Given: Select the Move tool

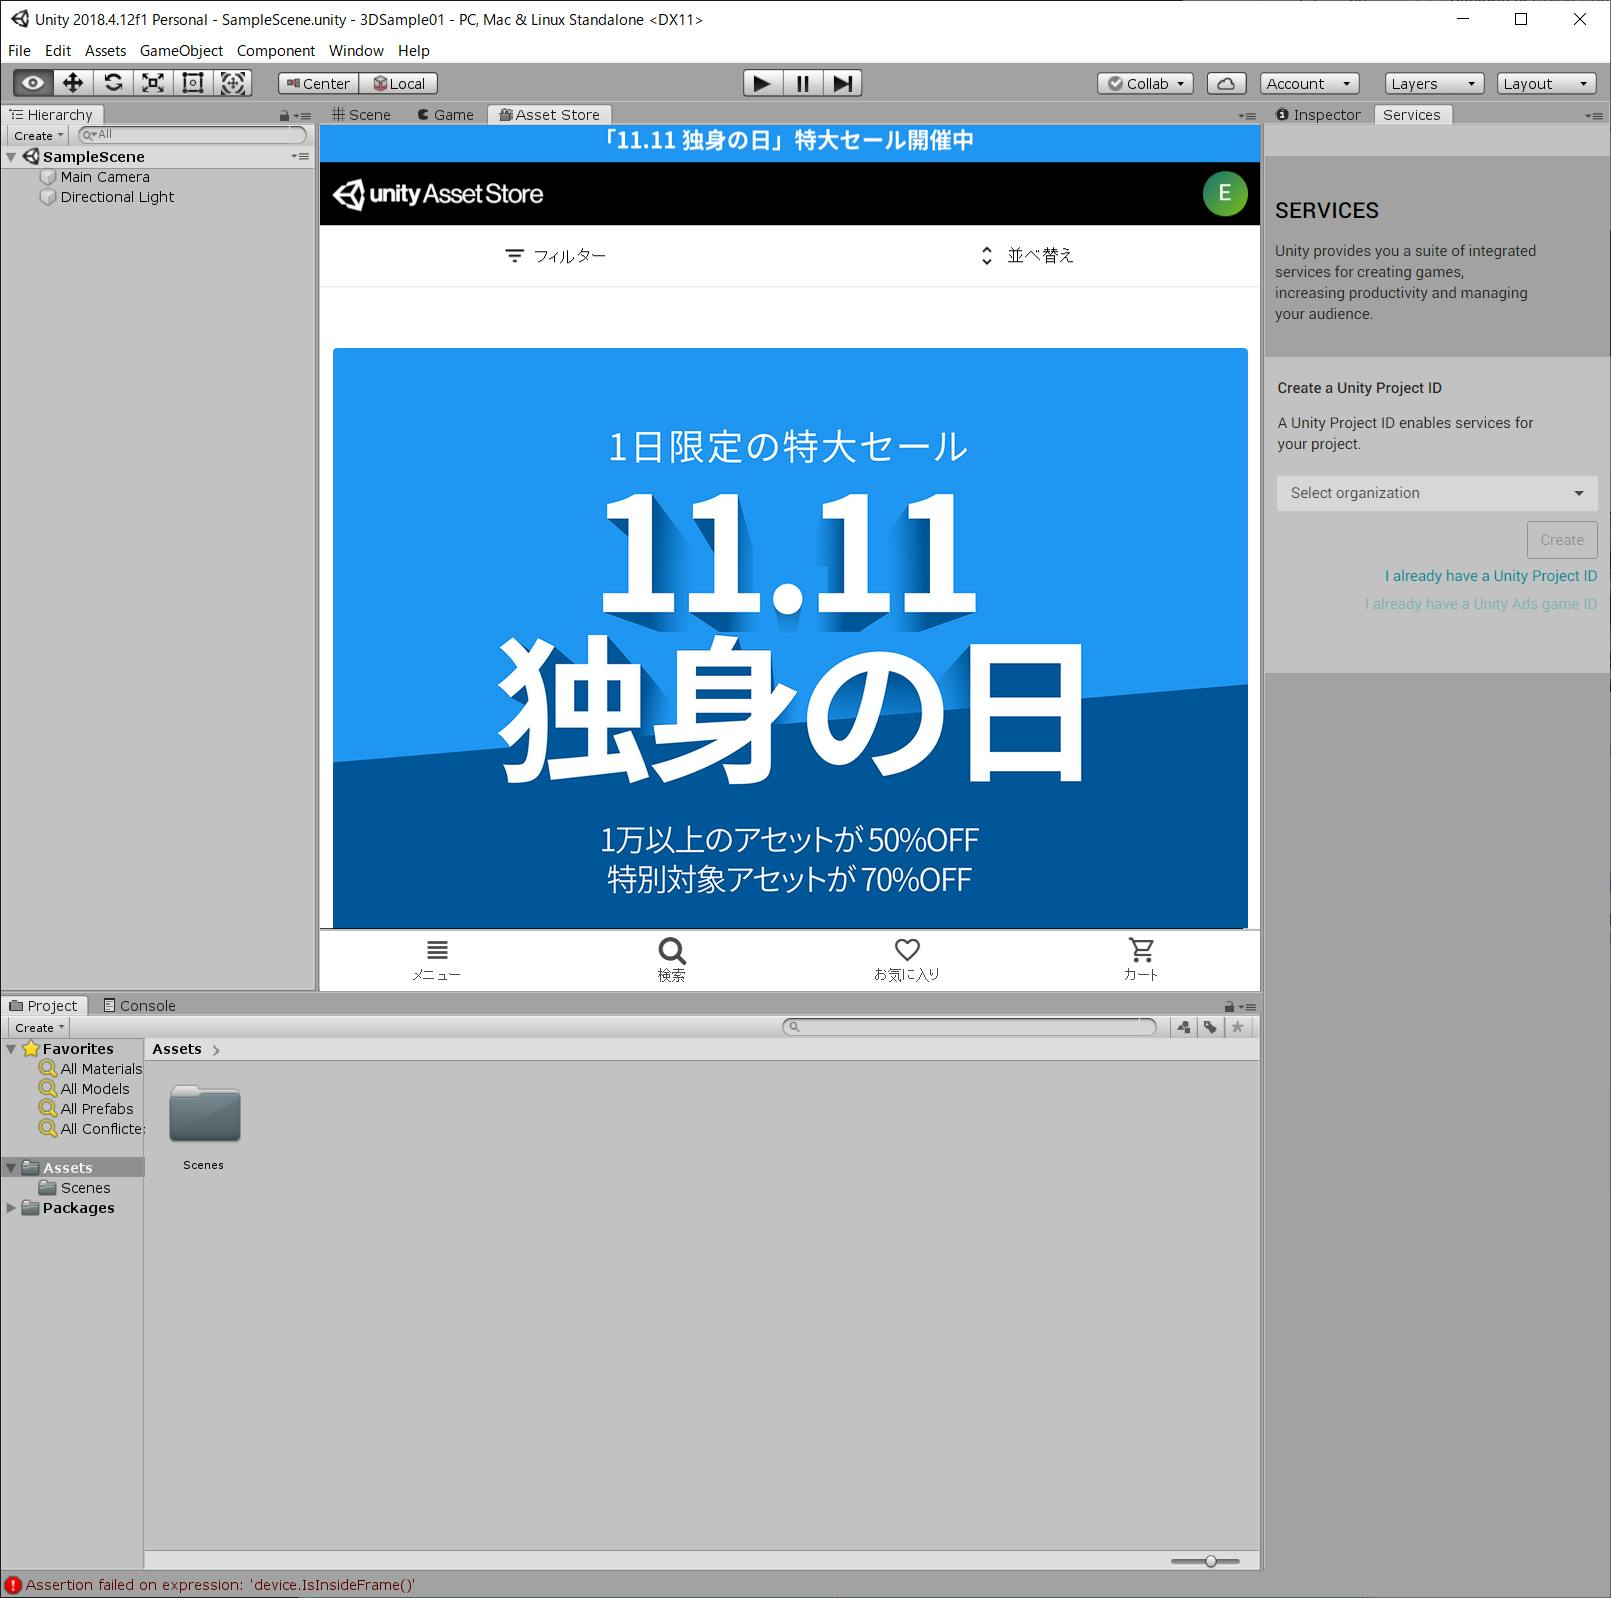Looking at the screenshot, I should [x=73, y=83].
